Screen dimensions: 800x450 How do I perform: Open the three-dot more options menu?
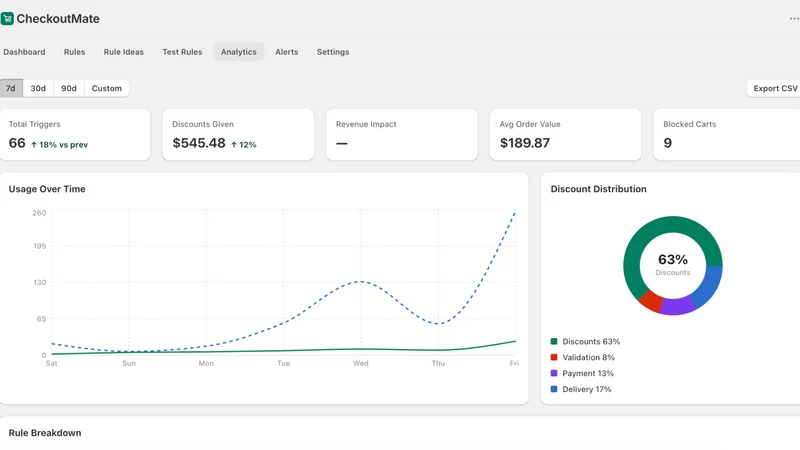[794, 18]
